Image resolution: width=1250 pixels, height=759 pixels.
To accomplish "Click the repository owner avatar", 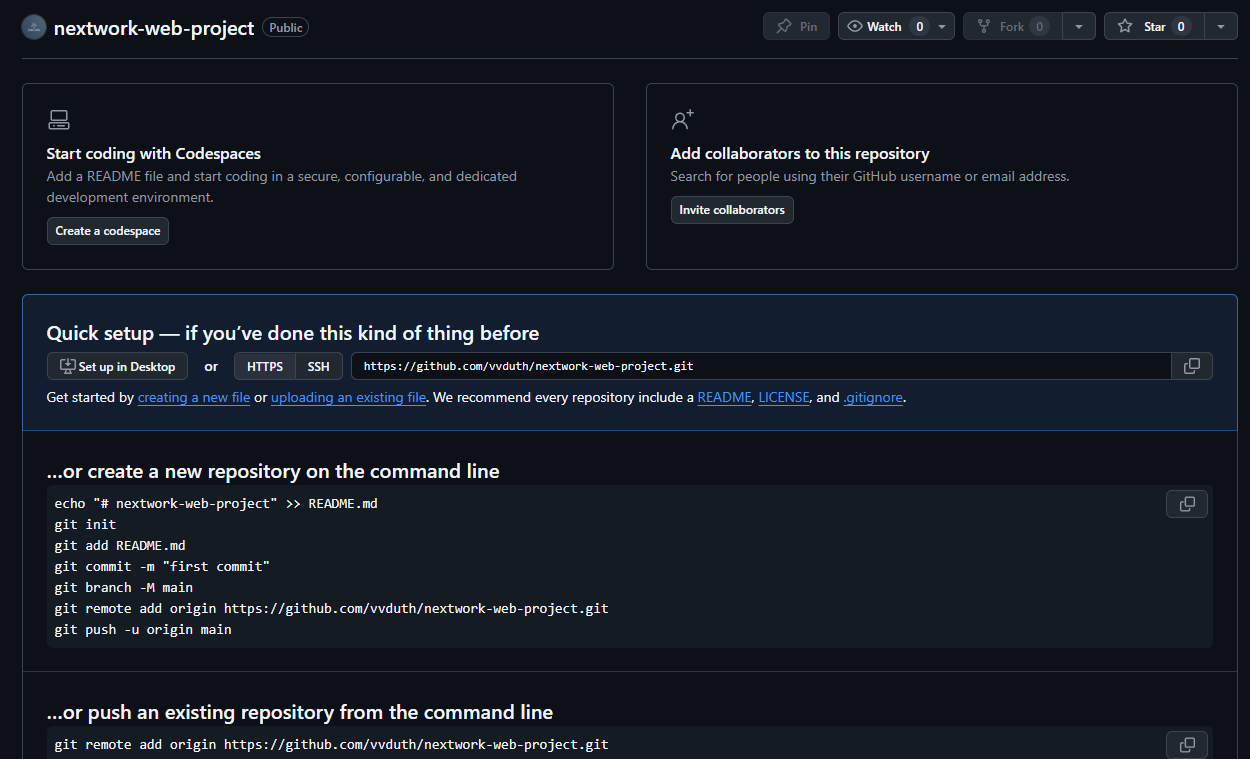I will pyautogui.click(x=33, y=26).
